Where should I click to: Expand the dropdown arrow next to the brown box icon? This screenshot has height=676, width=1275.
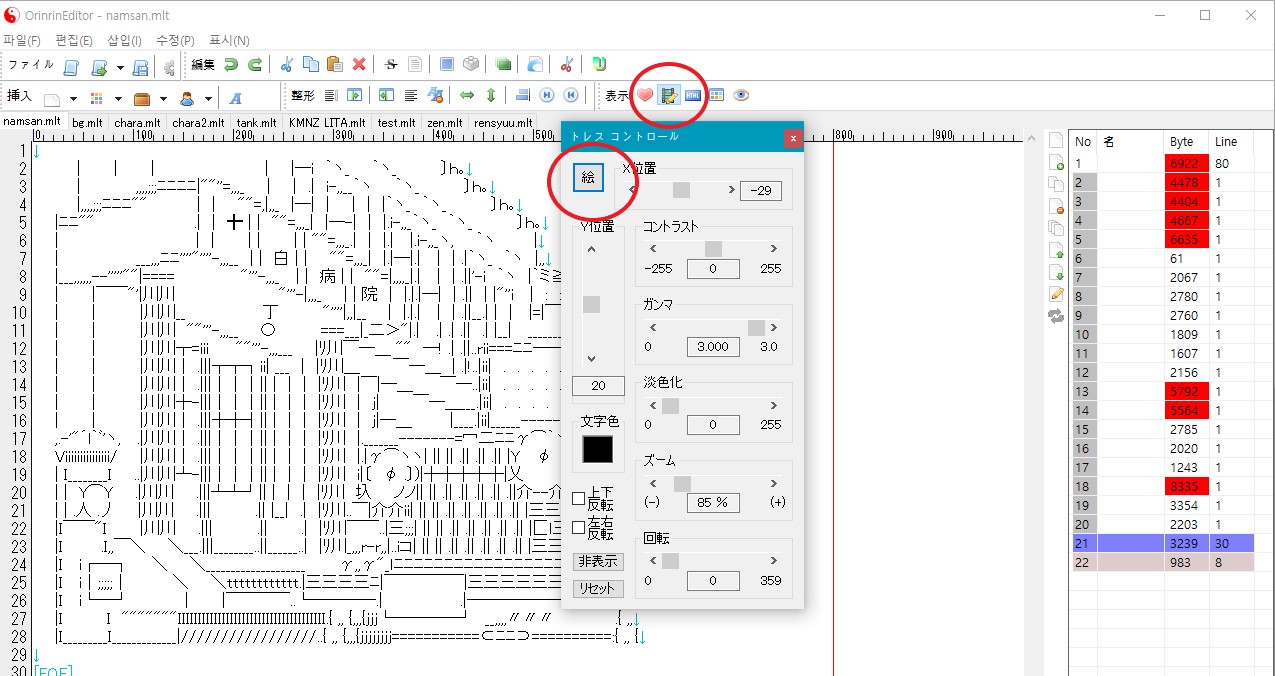point(162,99)
